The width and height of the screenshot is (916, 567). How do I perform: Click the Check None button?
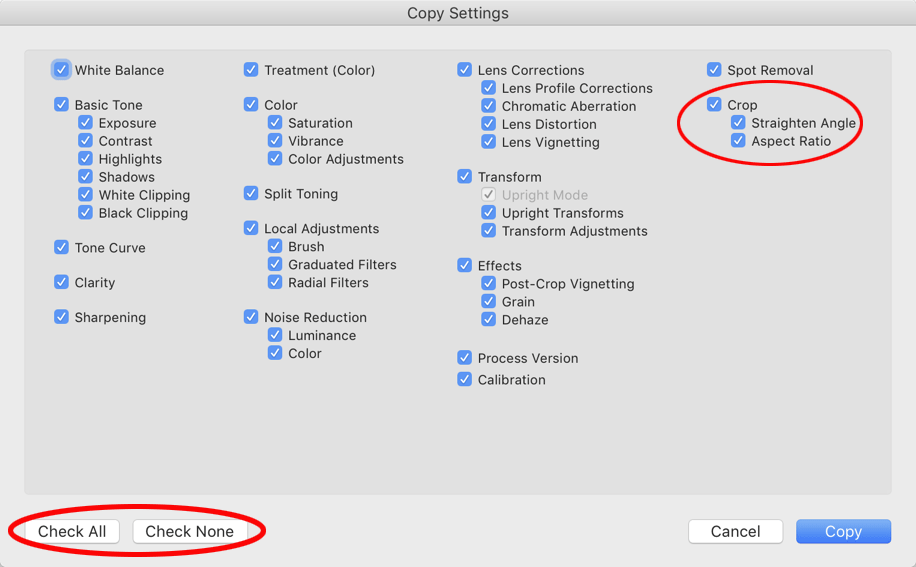pyautogui.click(x=189, y=531)
